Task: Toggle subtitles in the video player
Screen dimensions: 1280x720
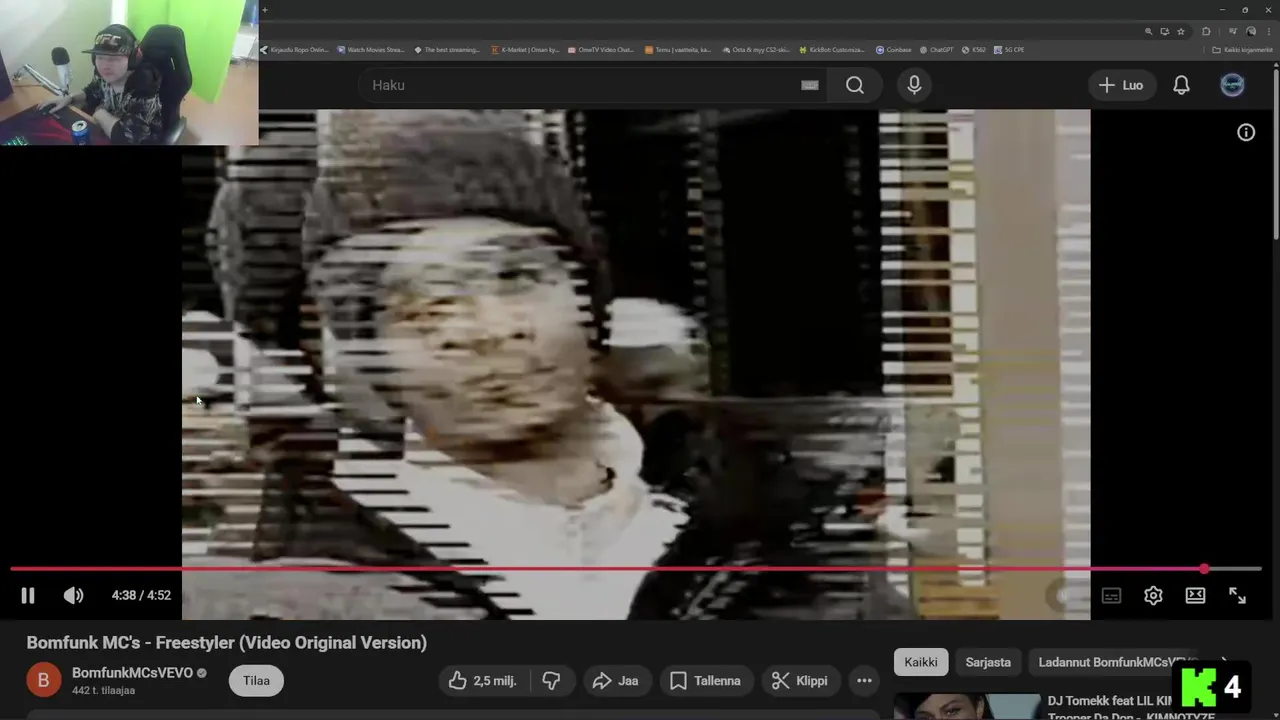Action: tap(1111, 595)
